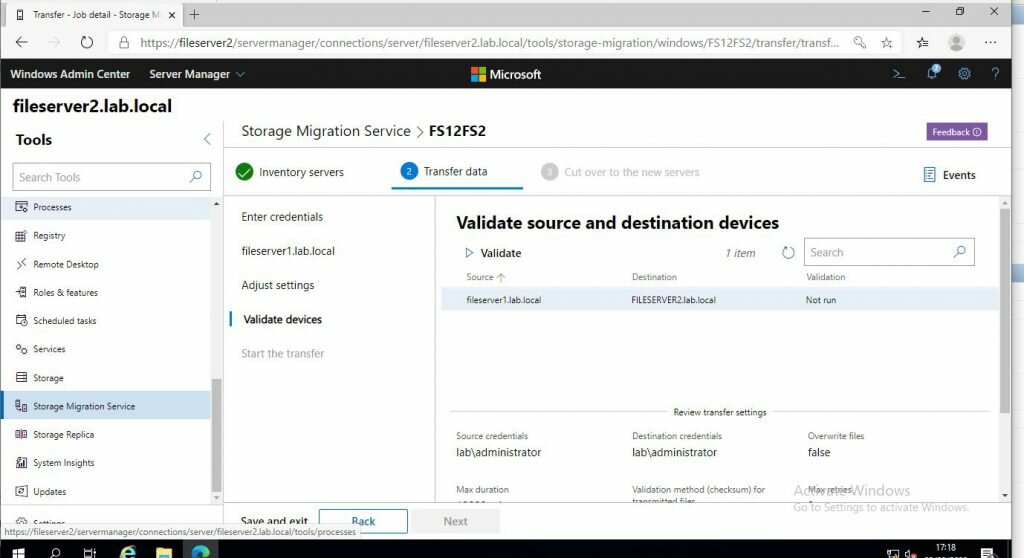Open the settings gear in Windows Admin Center

[x=964, y=74]
